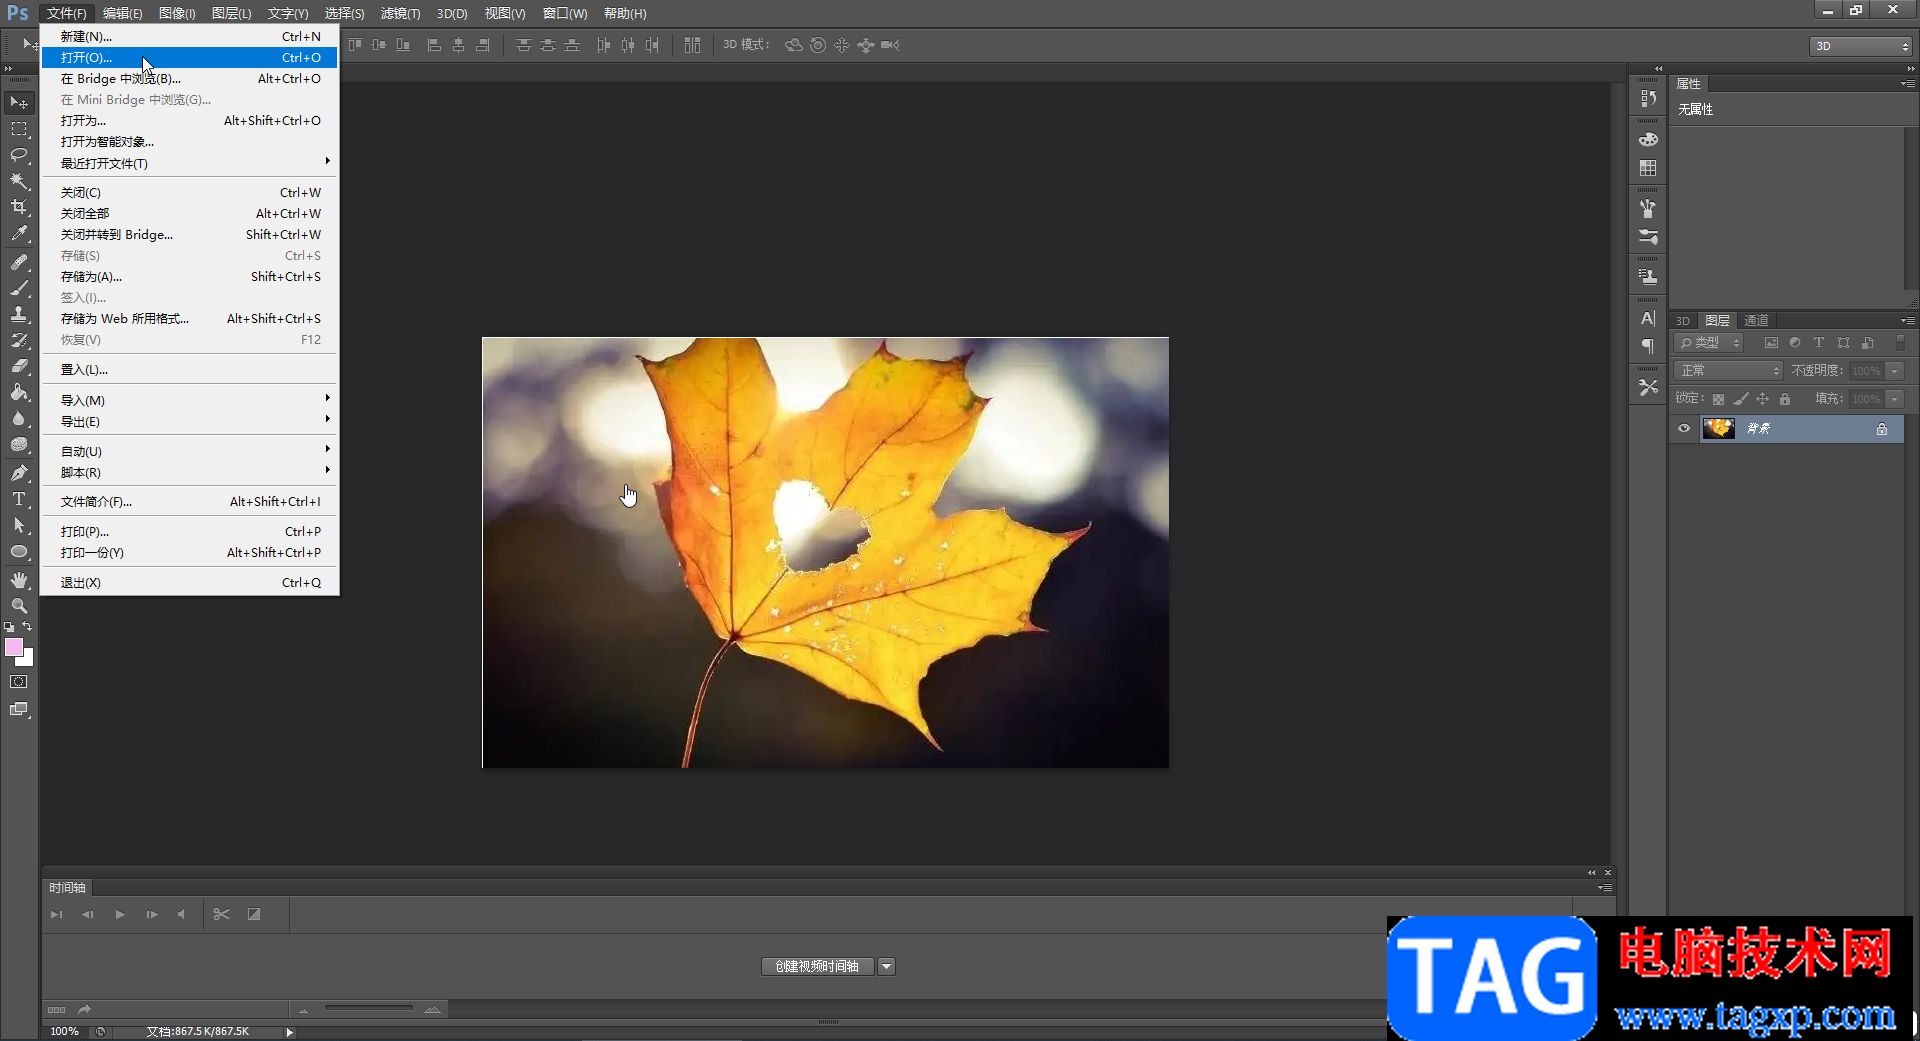Select the Eyedropper tool
This screenshot has width=1920, height=1041.
pos(19,234)
